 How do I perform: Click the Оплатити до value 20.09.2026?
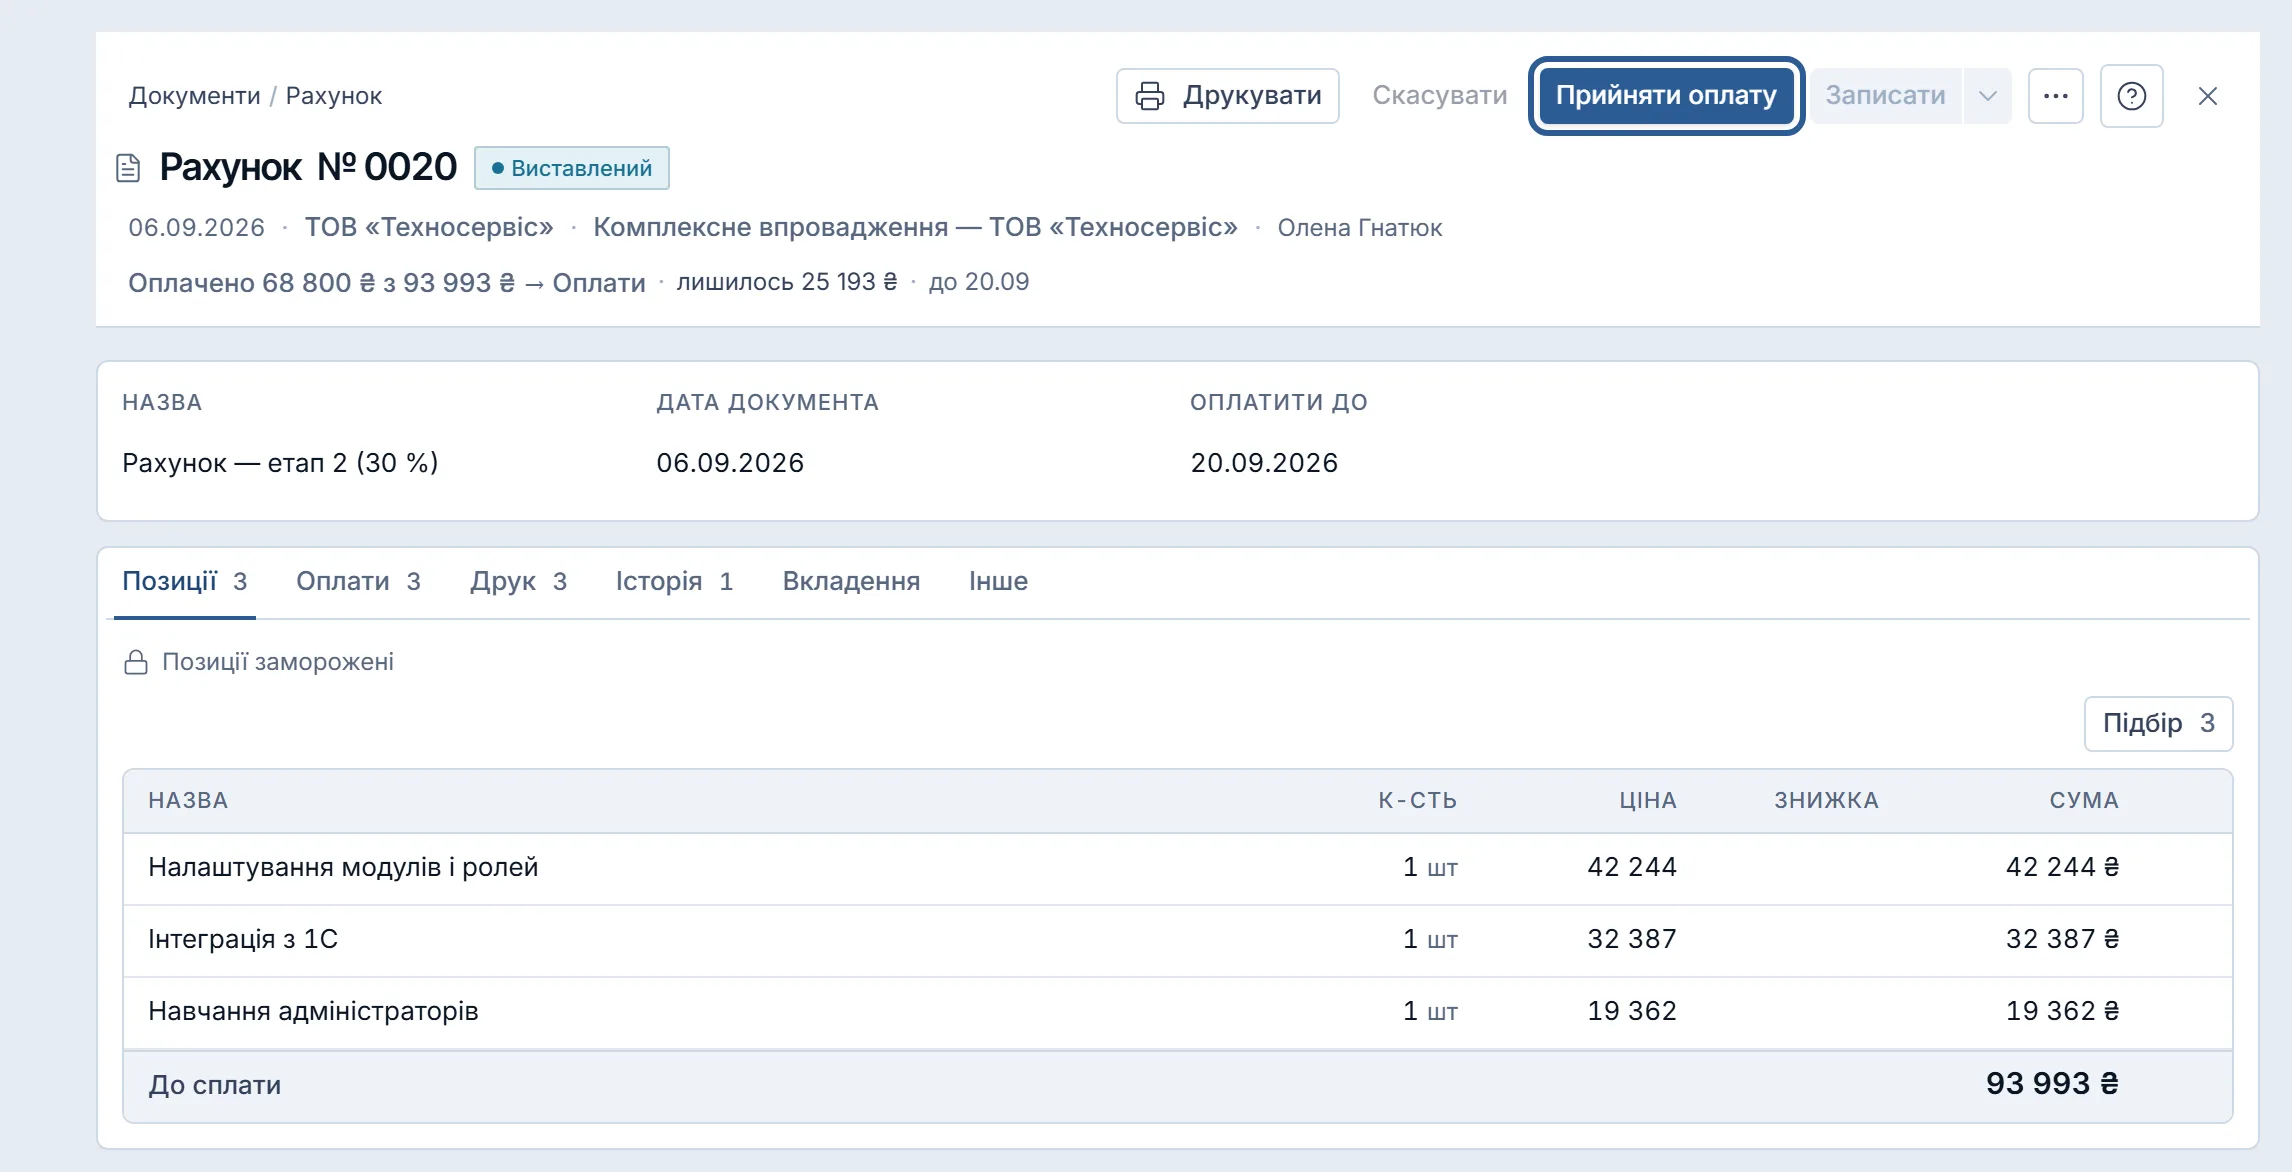coord(1264,463)
